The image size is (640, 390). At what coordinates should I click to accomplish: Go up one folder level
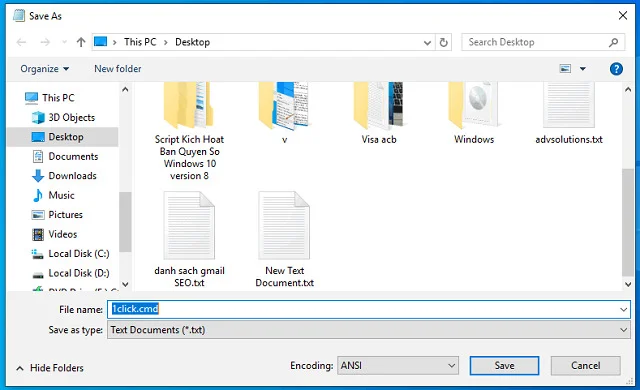(x=81, y=42)
